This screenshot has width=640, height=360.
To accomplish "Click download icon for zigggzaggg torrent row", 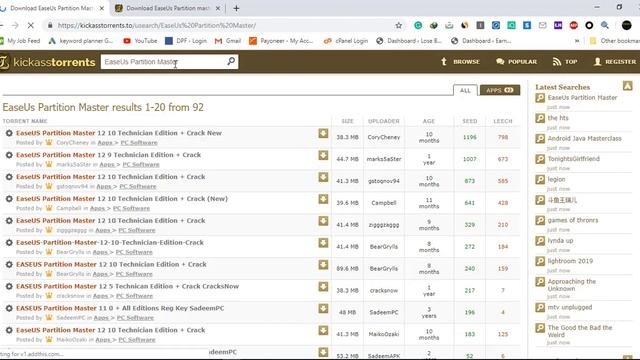I will (323, 221).
